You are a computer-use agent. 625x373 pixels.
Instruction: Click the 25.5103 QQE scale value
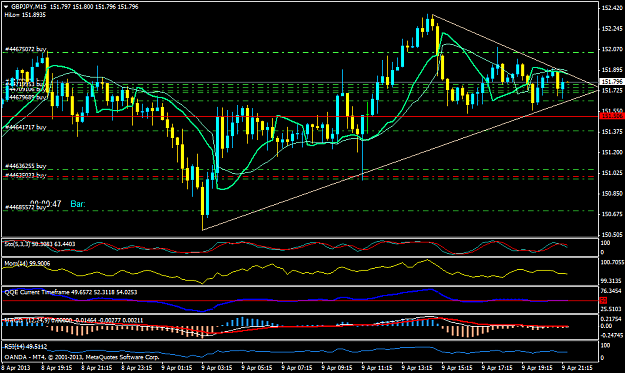pyautogui.click(x=612, y=309)
